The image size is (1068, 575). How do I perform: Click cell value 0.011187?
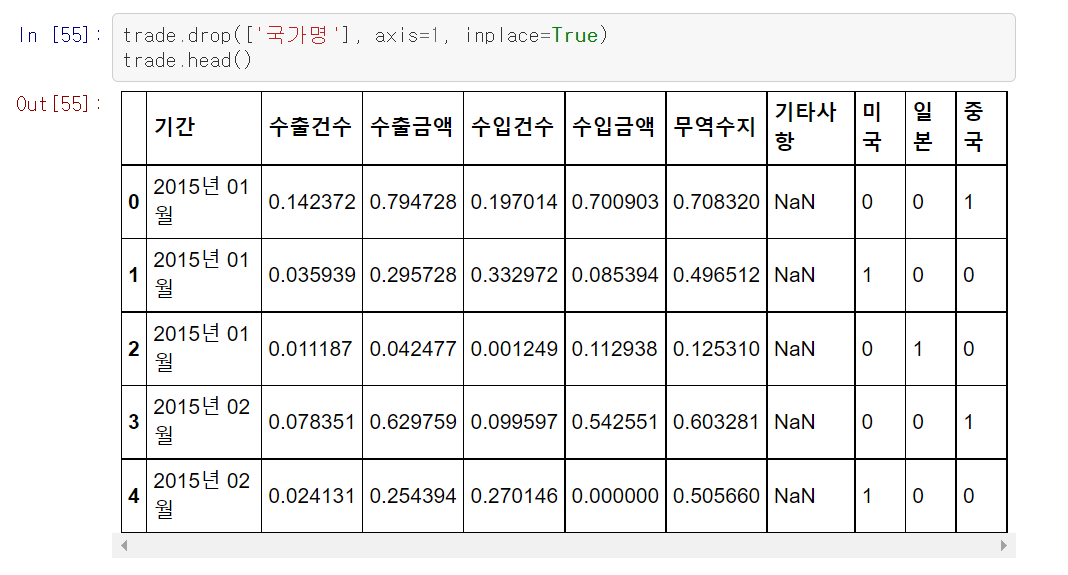coord(310,349)
